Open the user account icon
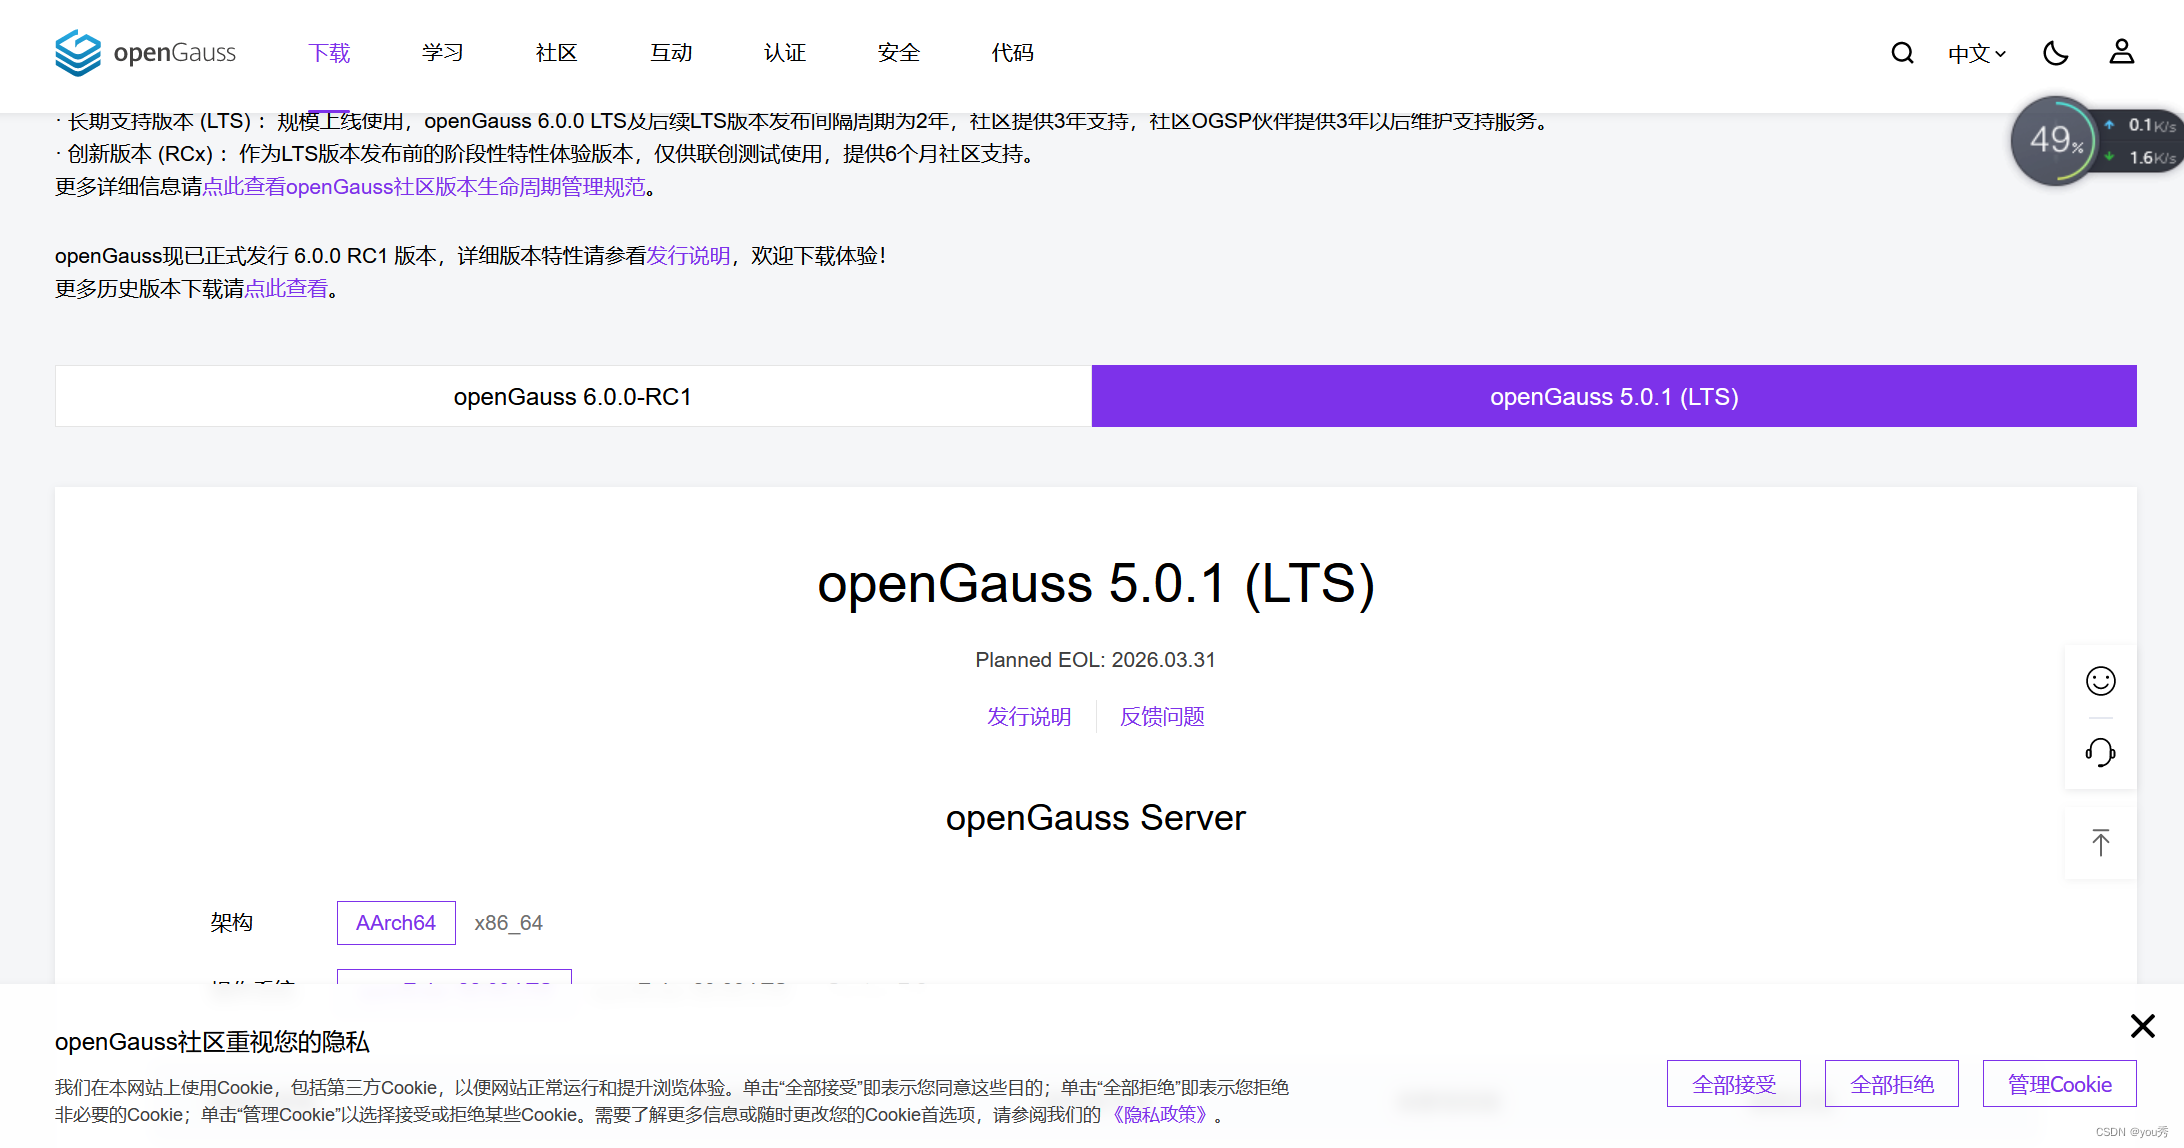 [2122, 53]
